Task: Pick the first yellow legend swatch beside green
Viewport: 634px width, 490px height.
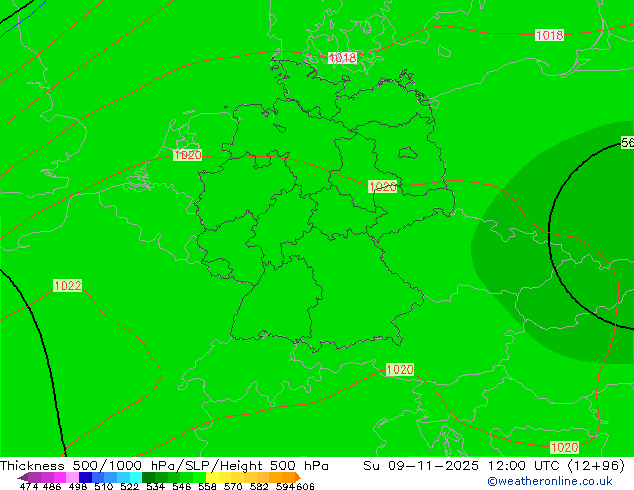Action: coord(212,477)
